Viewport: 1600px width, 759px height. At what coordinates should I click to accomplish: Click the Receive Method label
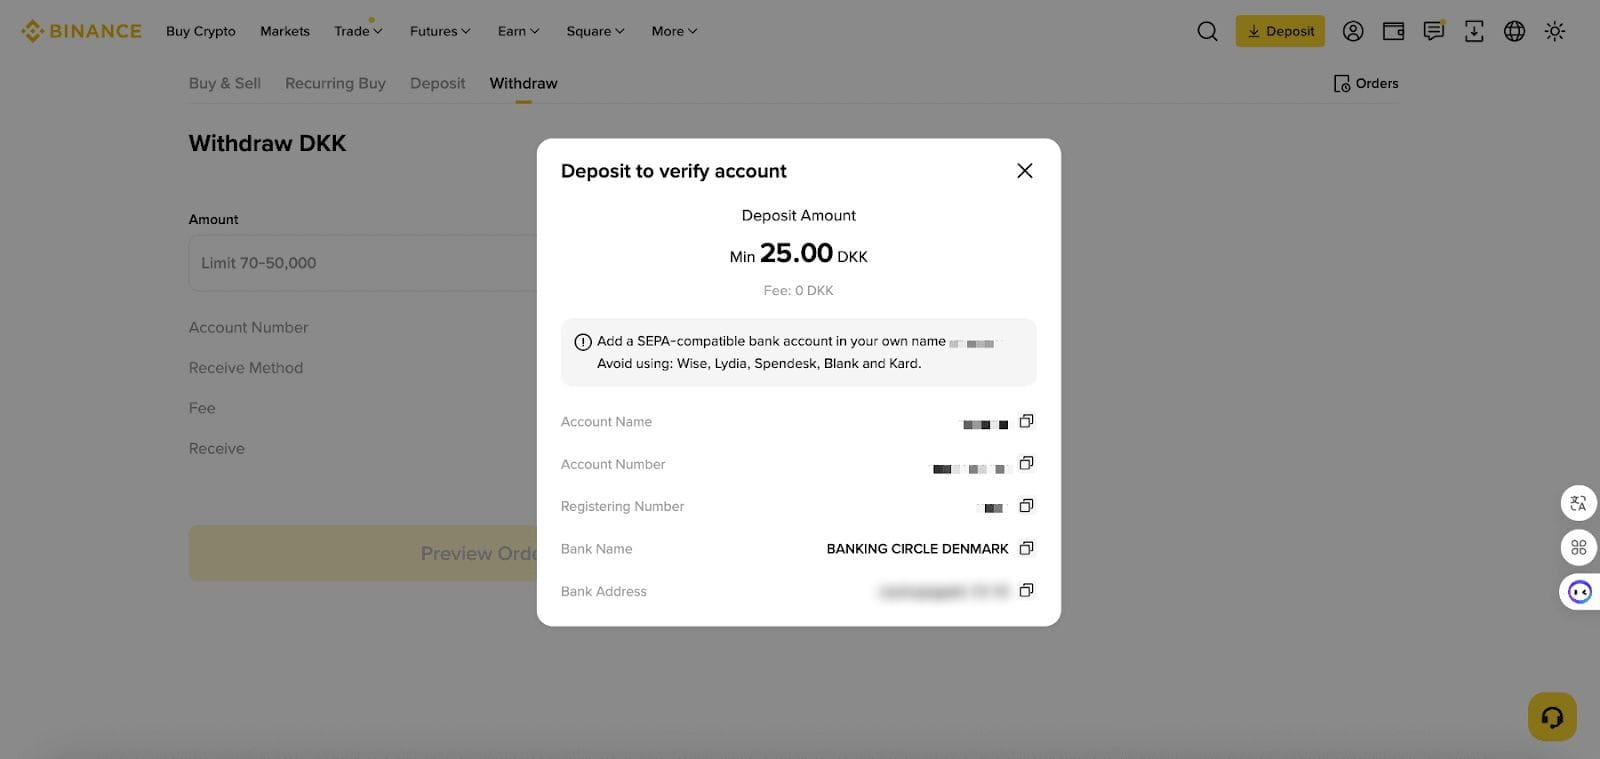(x=246, y=368)
